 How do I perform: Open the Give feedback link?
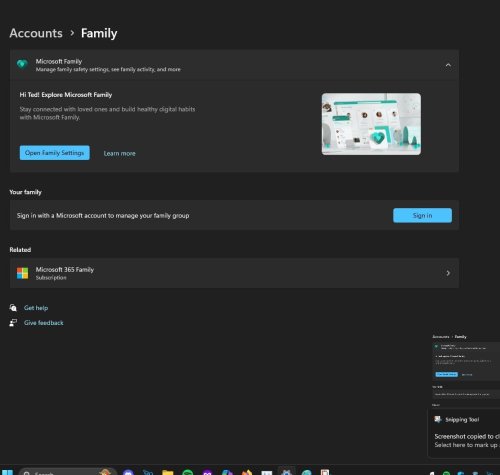(x=44, y=323)
